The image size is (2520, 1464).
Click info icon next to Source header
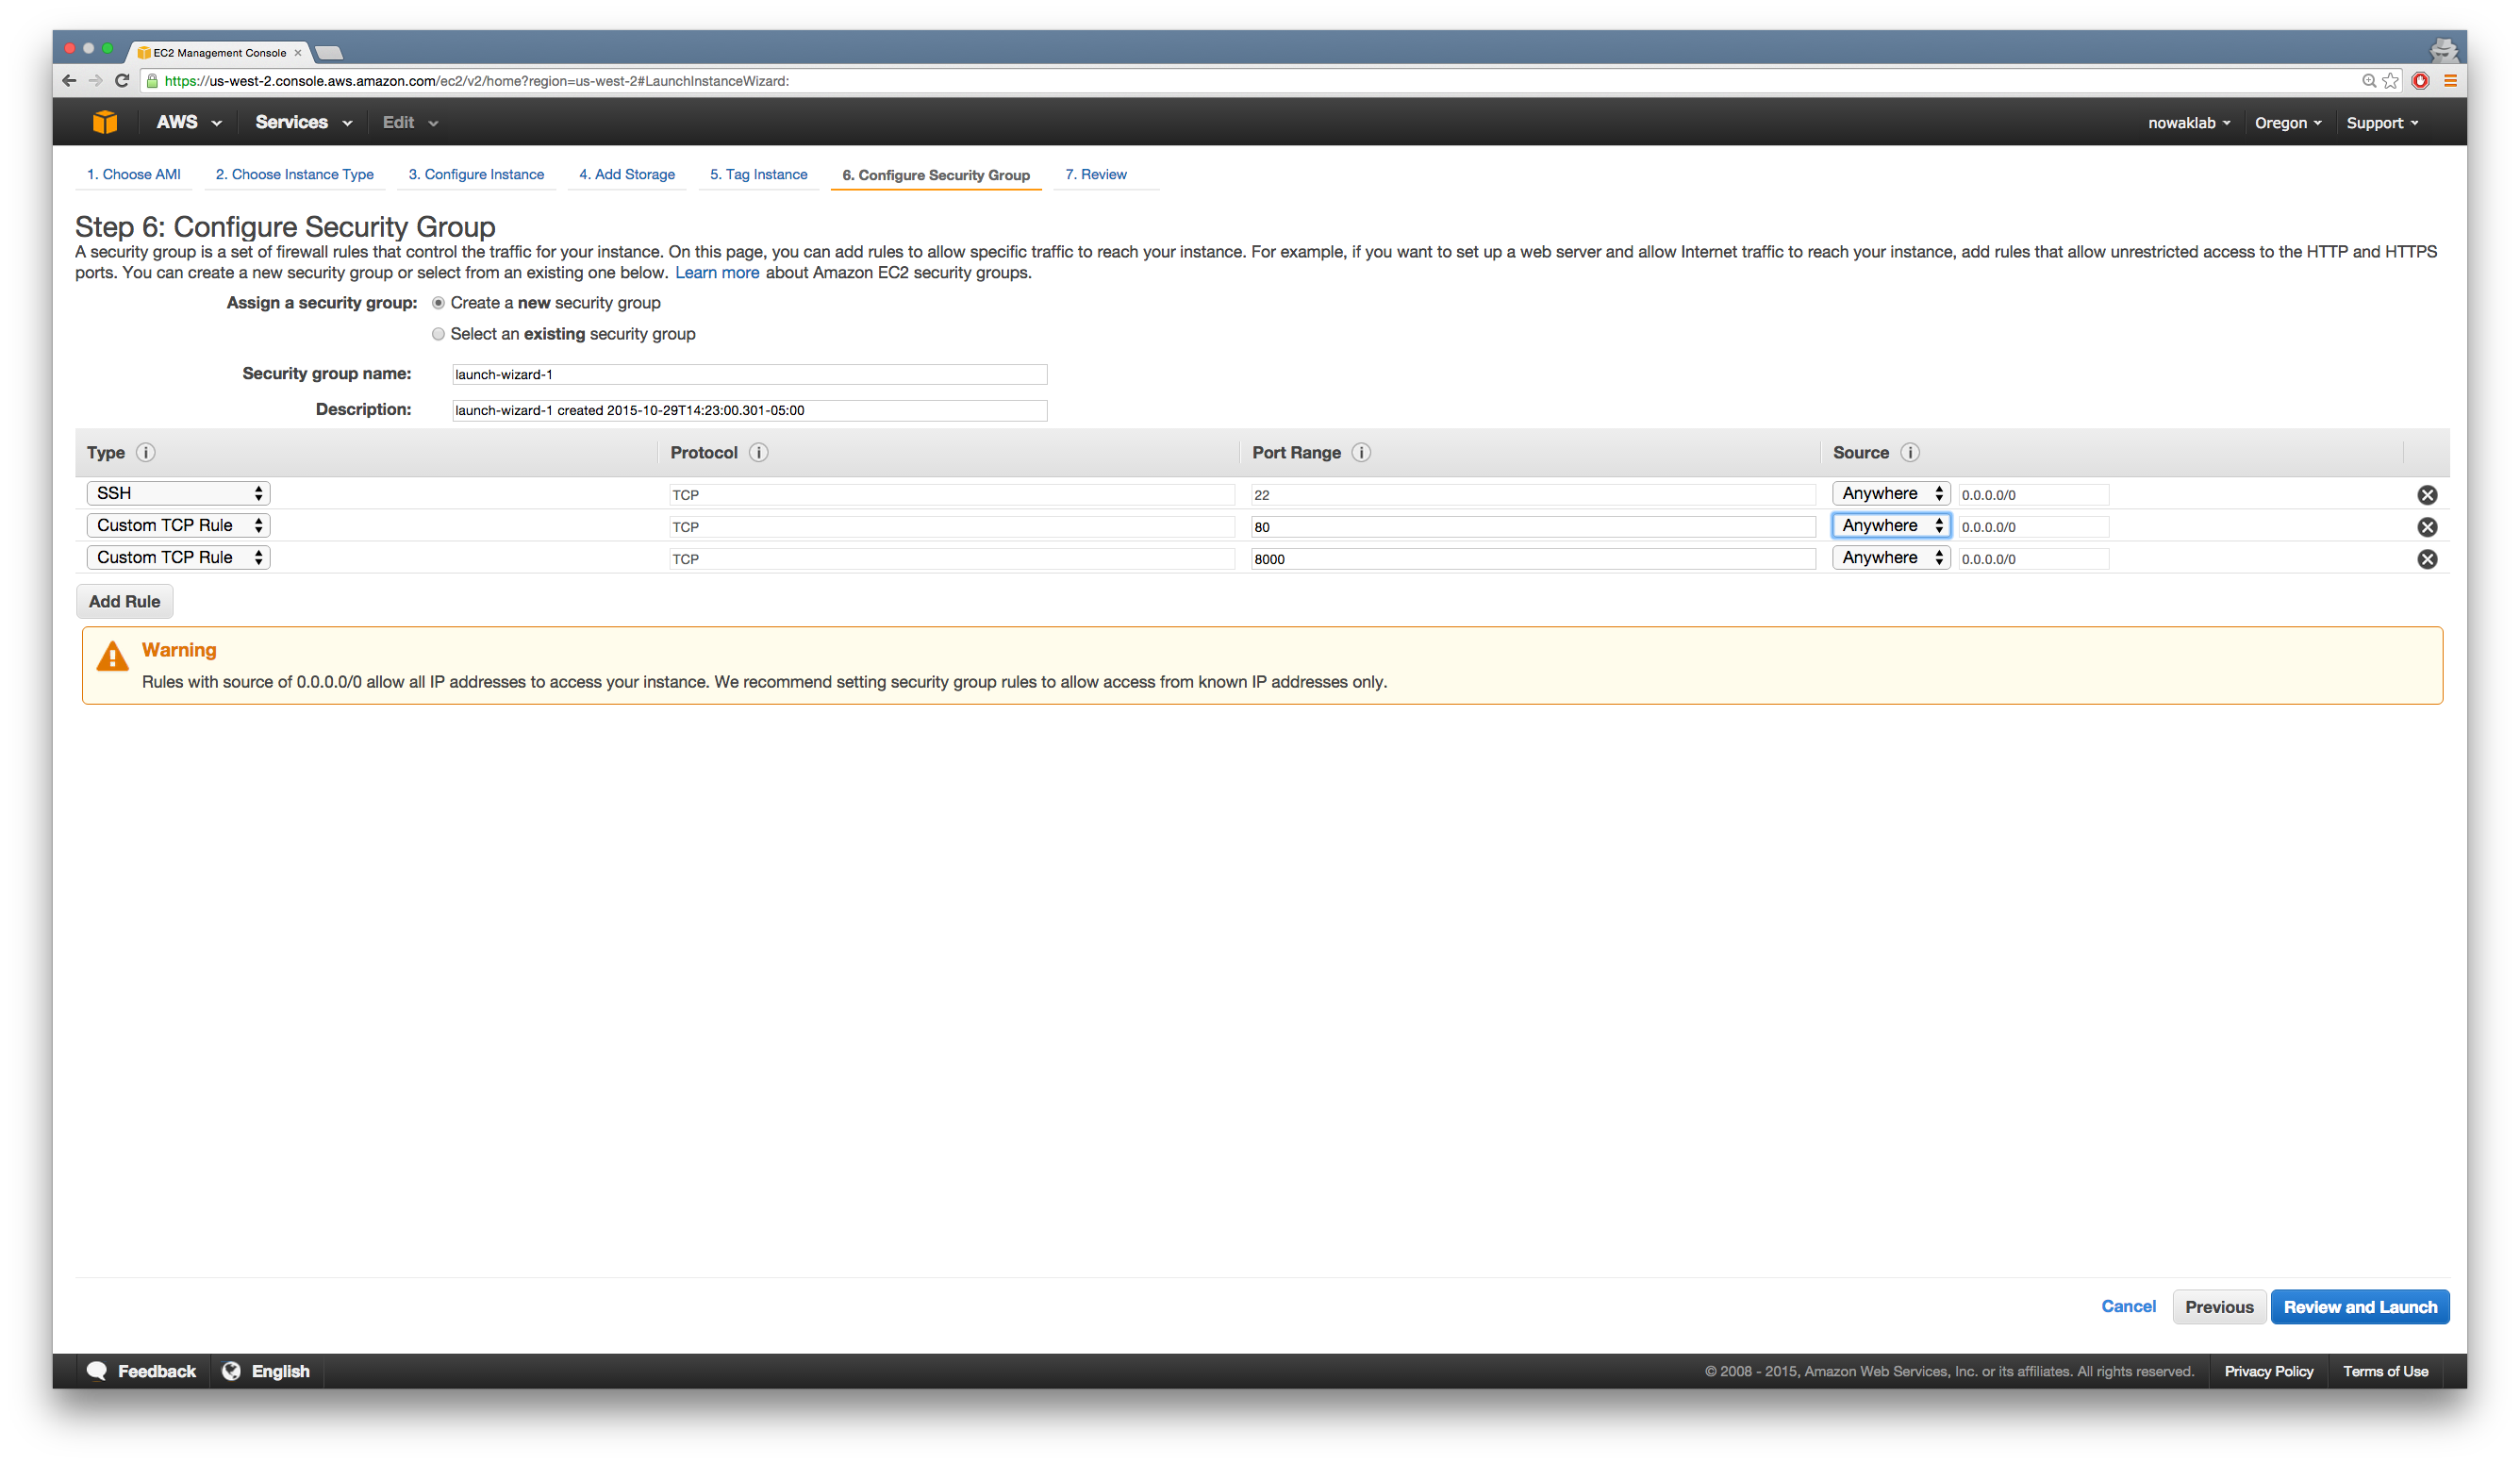1909,453
